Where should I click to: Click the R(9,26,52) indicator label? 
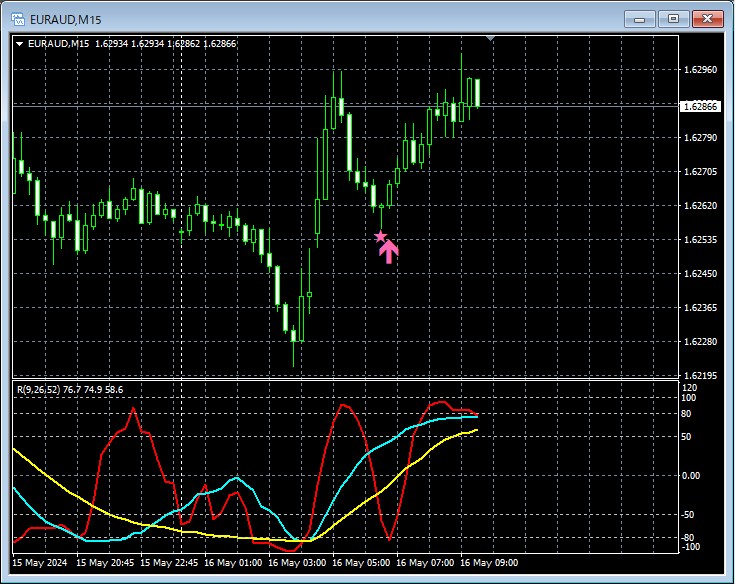38,390
